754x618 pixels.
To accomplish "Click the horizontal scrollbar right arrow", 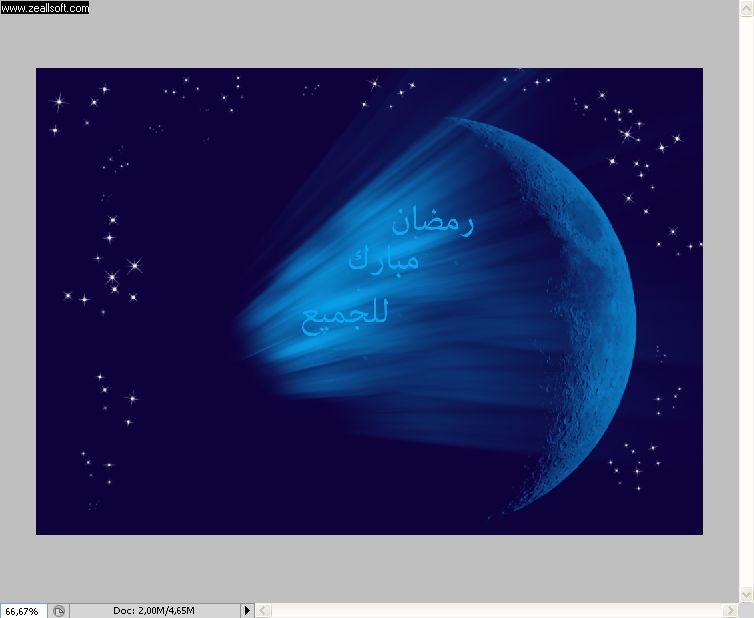I will point(731,610).
